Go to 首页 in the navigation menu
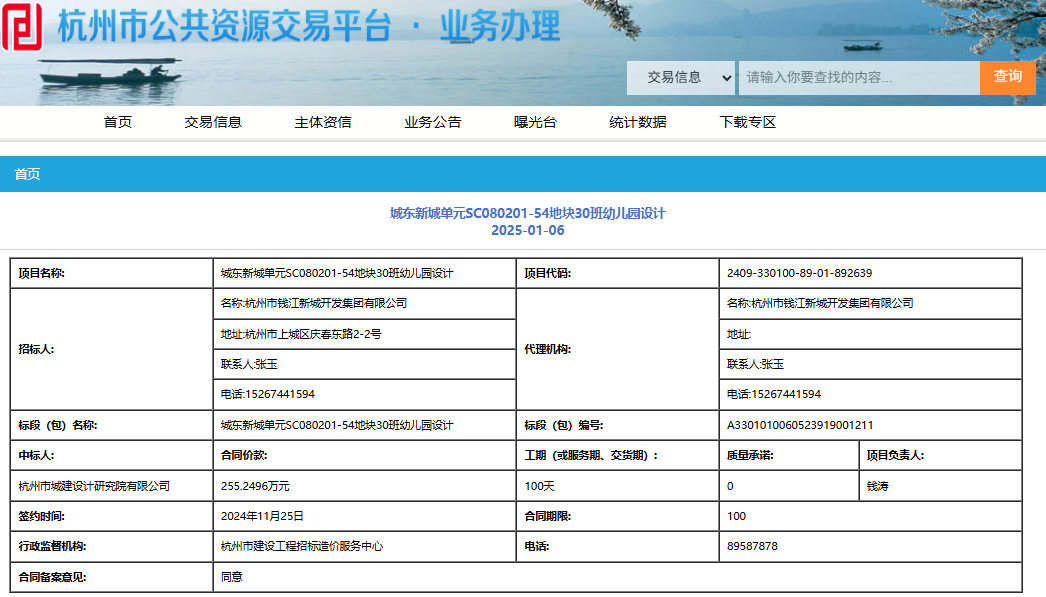The width and height of the screenshot is (1046, 597). coord(117,122)
